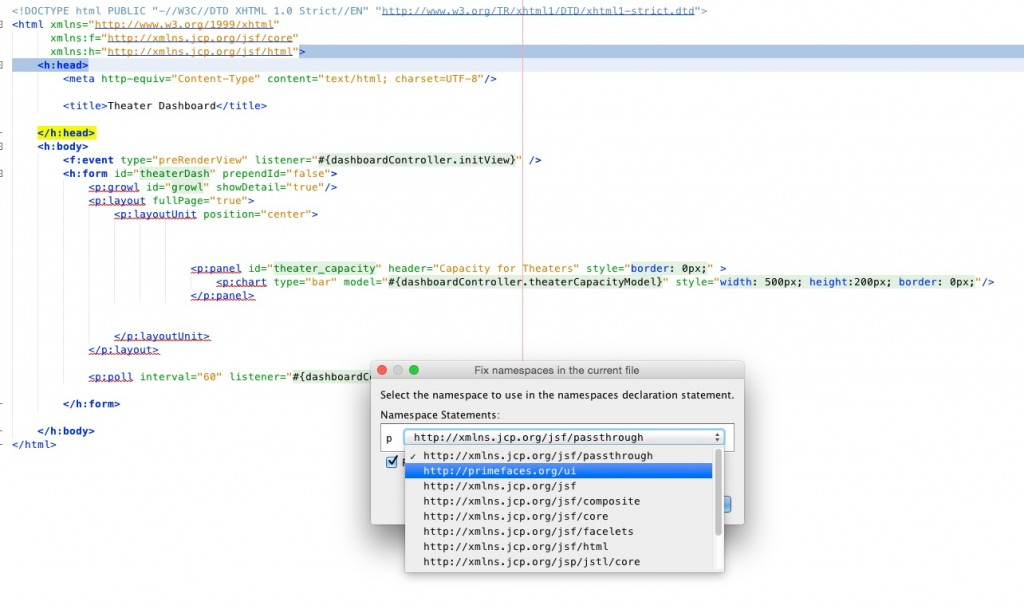Select the jsf/composite namespace option
Image resolution: width=1024 pixels, height=609 pixels.
tap(558, 501)
